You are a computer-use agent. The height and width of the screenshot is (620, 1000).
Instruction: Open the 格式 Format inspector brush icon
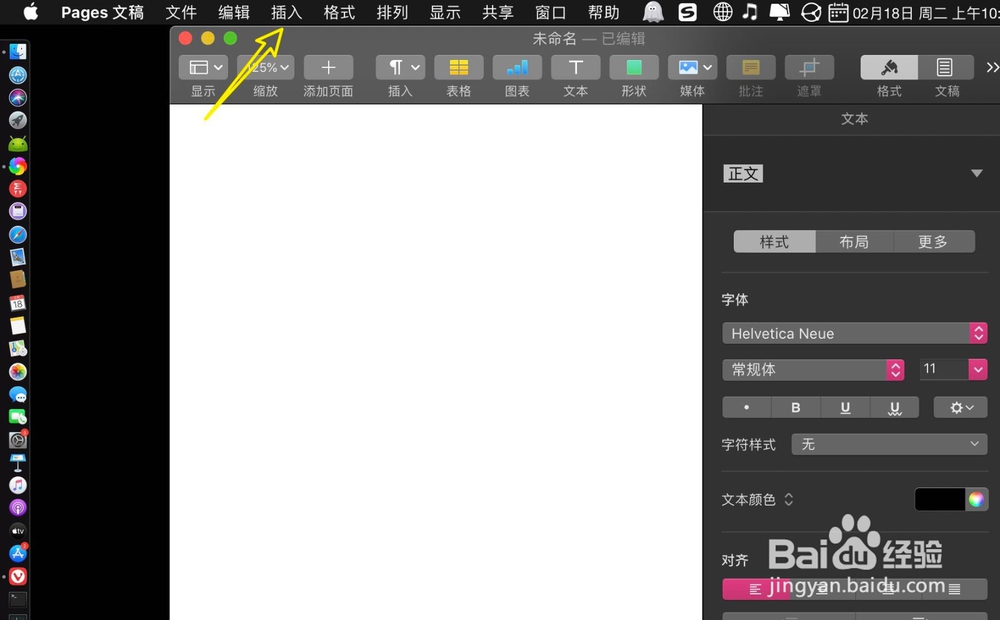(889, 68)
